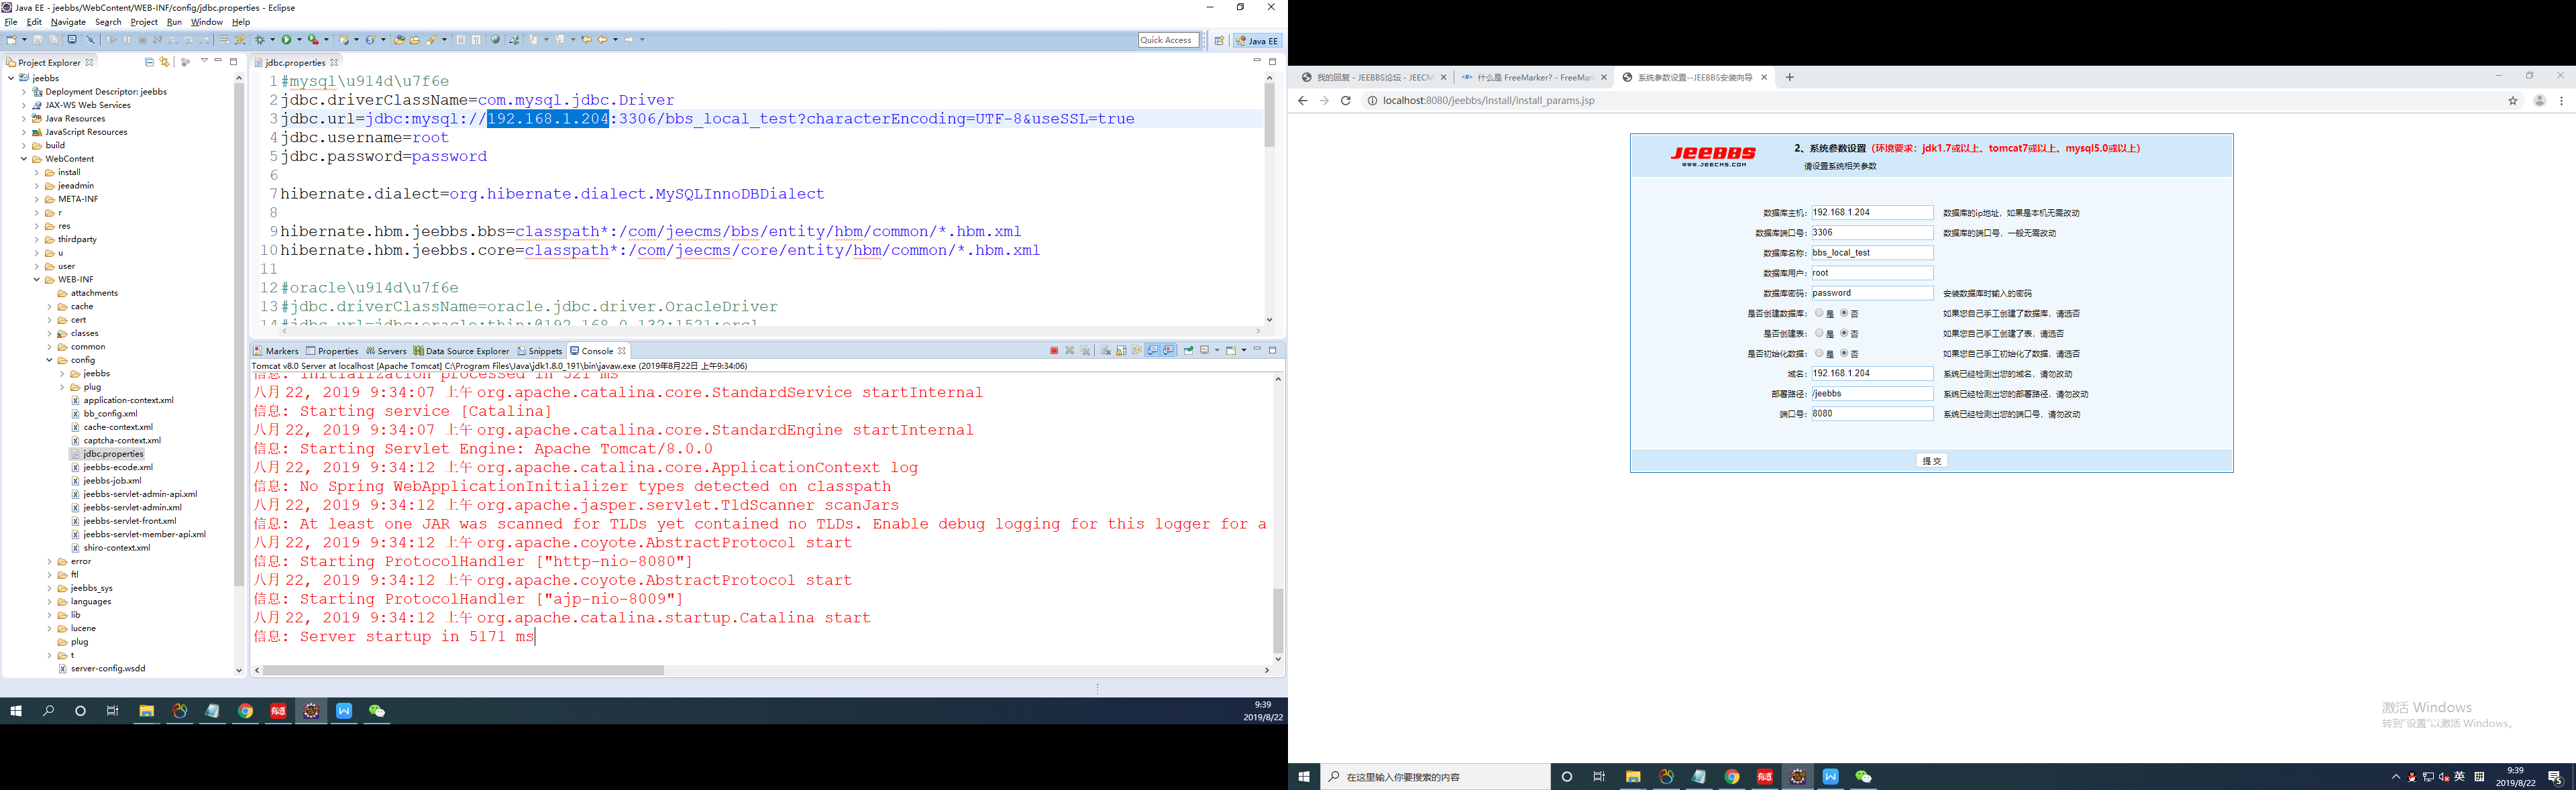Image resolution: width=2576 pixels, height=790 pixels.
Task: Reload the browser page
Action: [x=1346, y=101]
